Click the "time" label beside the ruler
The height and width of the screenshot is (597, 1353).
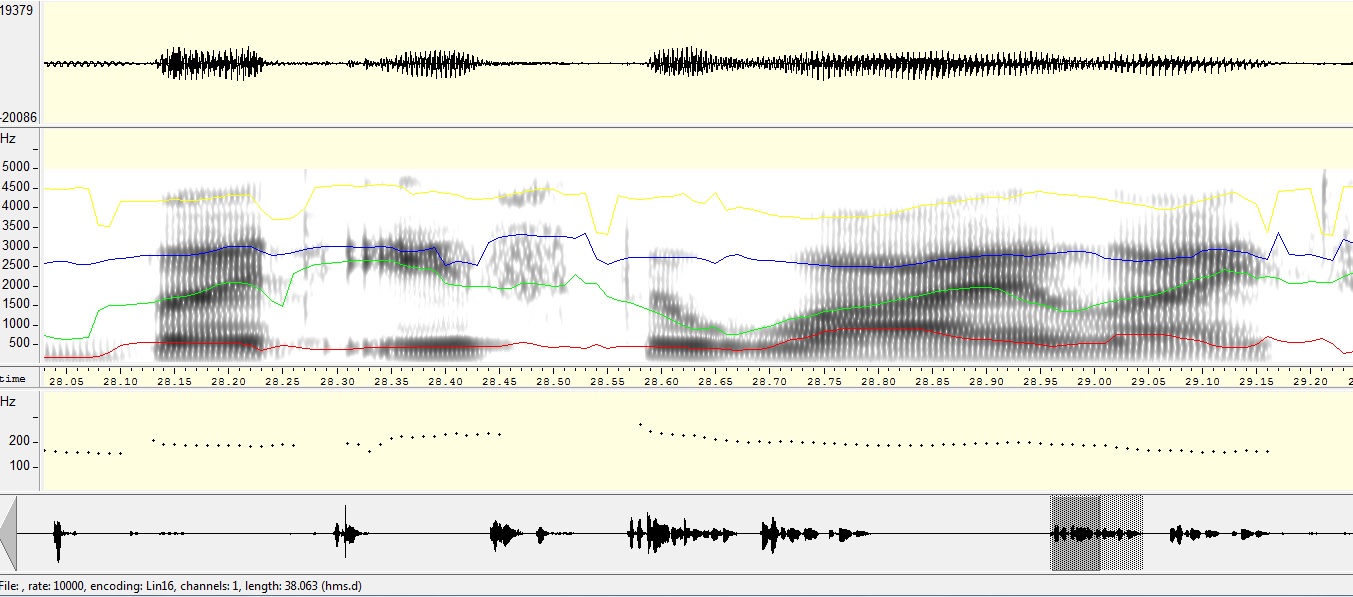coord(13,379)
